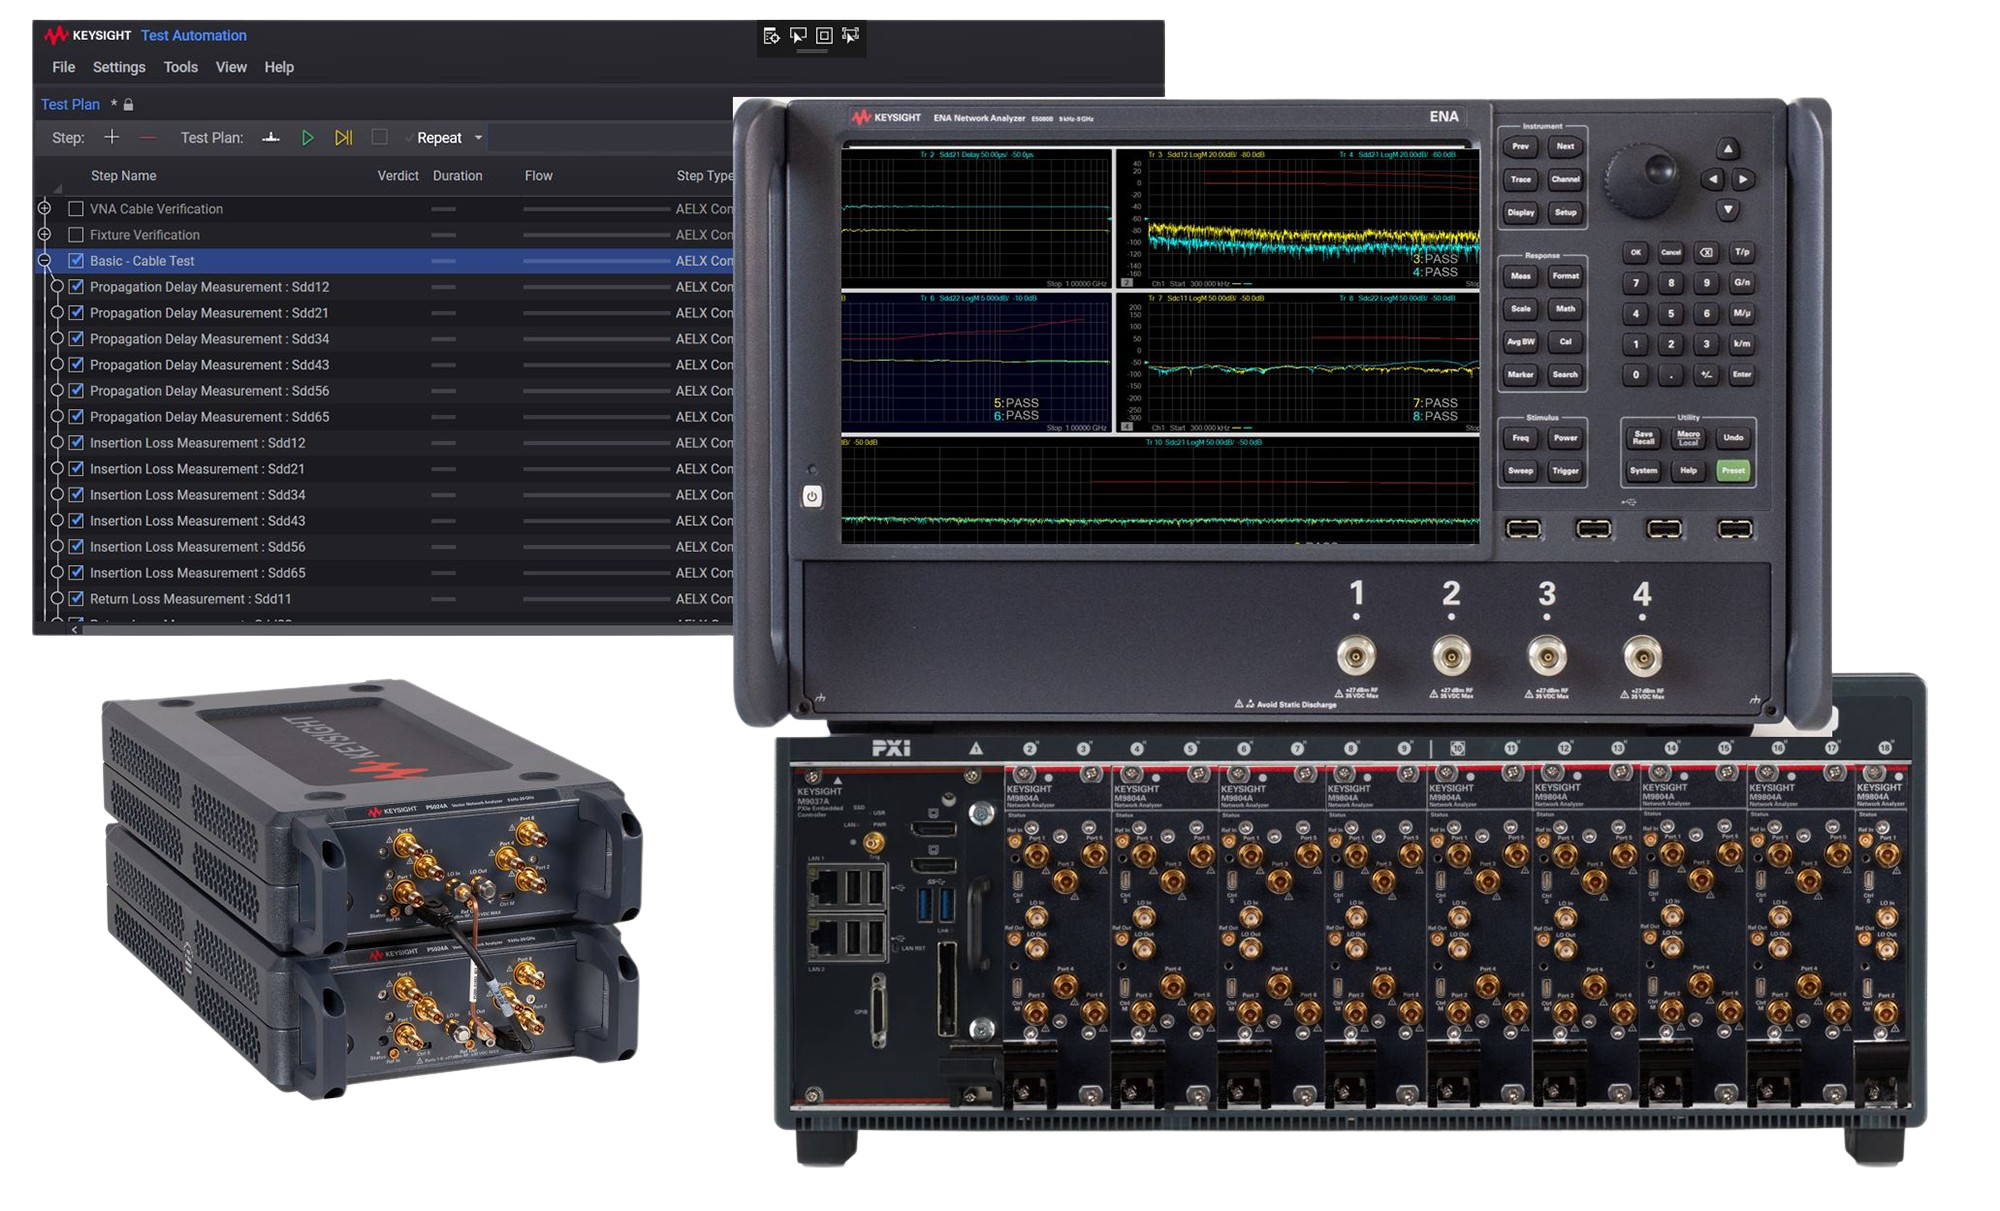The height and width of the screenshot is (1211, 2000).
Task: Uncheck the Basic - Cable Test checkbox
Action: point(76,261)
